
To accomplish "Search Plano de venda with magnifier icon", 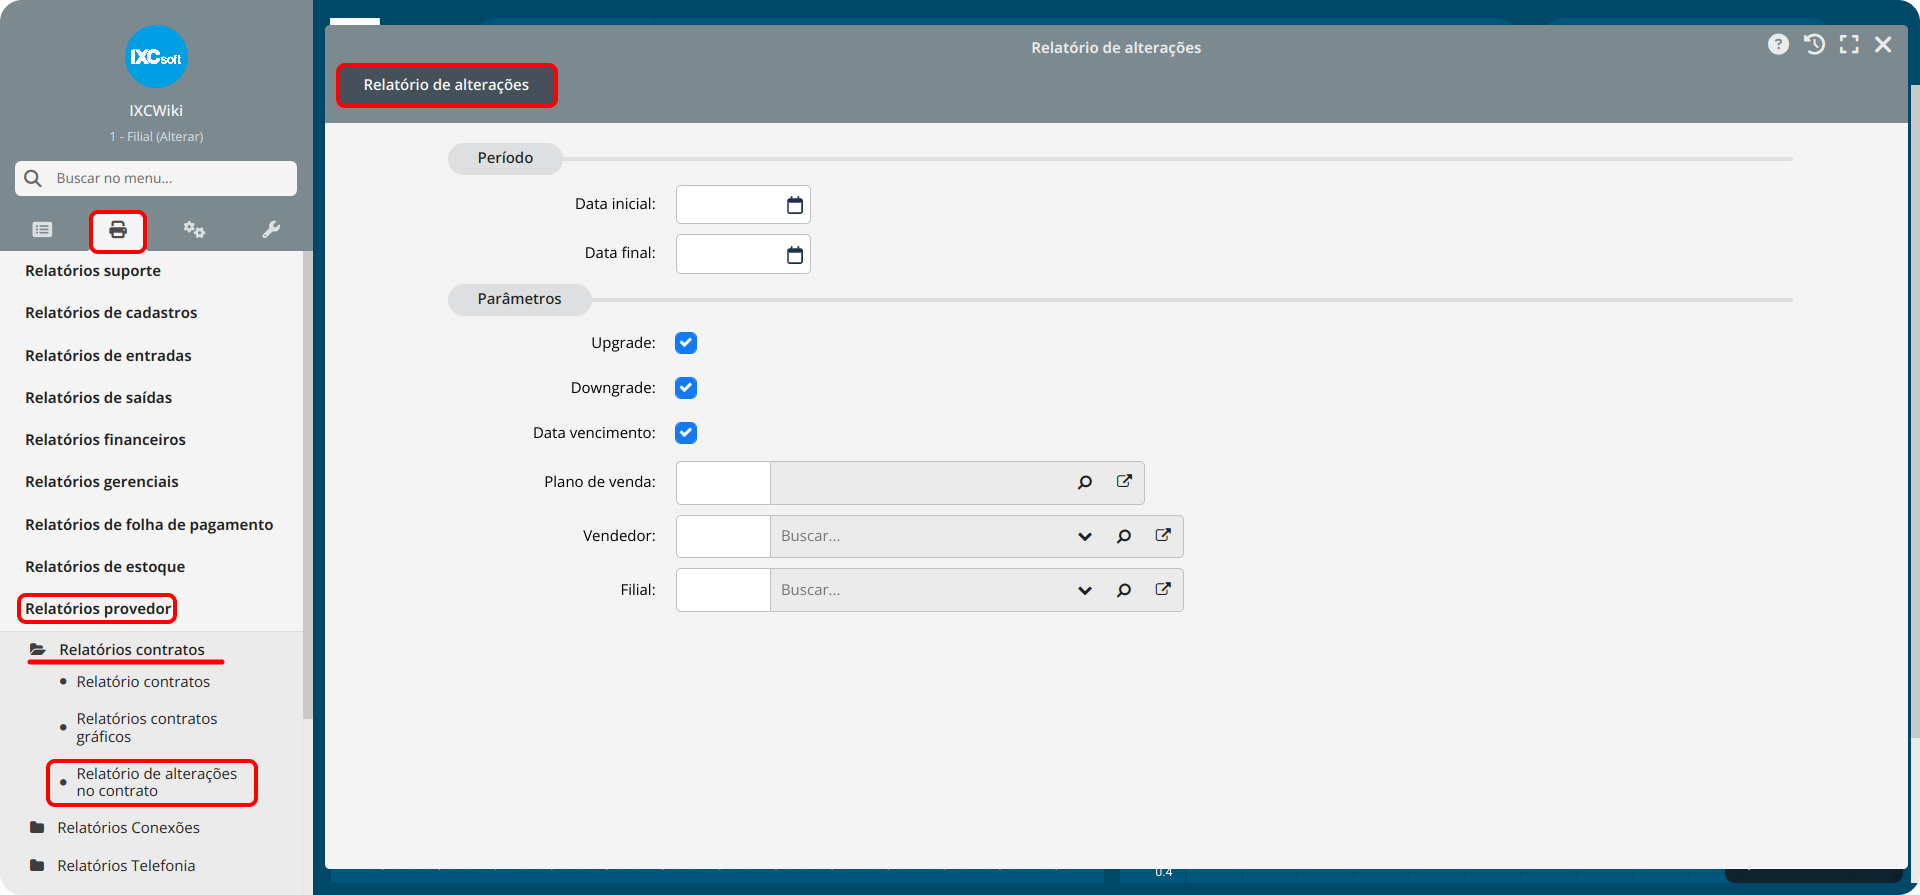I will click(x=1085, y=483).
